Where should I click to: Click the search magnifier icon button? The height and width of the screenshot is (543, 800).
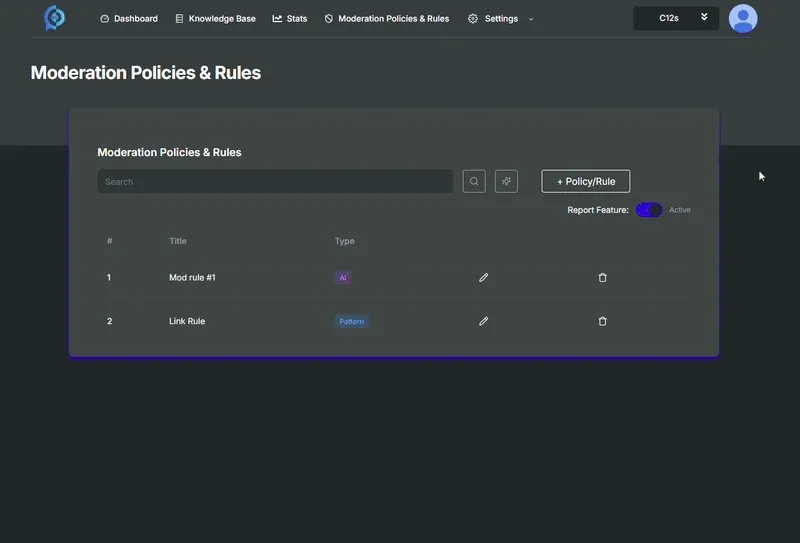pos(474,181)
